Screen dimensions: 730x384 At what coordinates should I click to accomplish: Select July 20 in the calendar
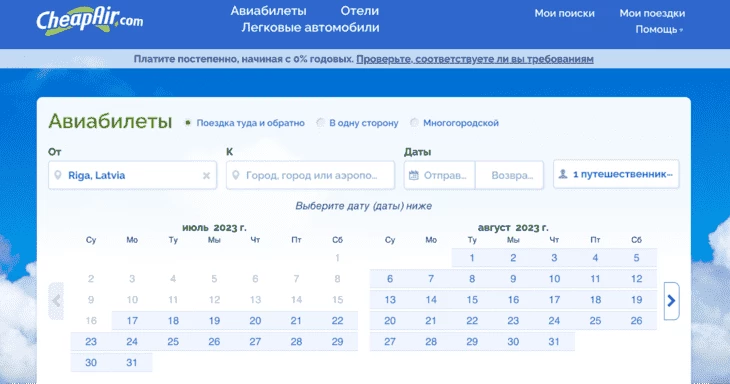255,321
